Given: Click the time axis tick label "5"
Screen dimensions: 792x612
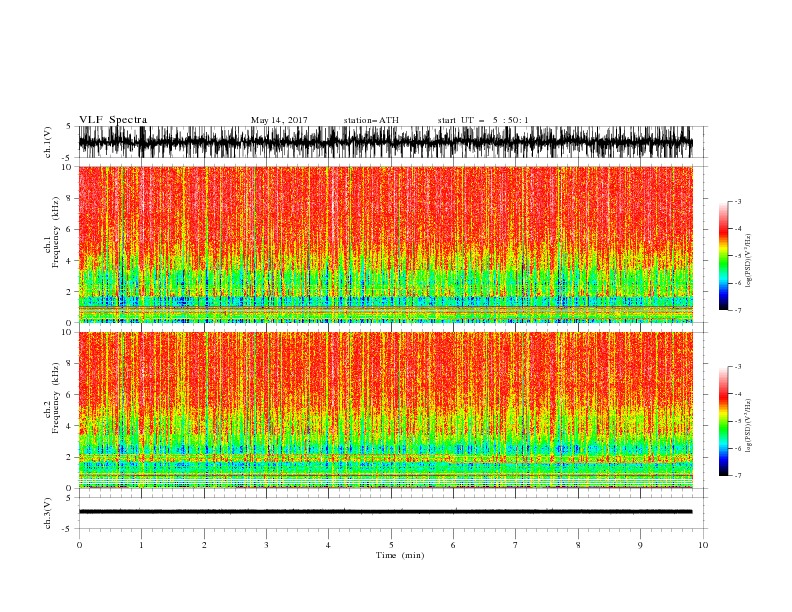Looking at the screenshot, I should [x=391, y=545].
